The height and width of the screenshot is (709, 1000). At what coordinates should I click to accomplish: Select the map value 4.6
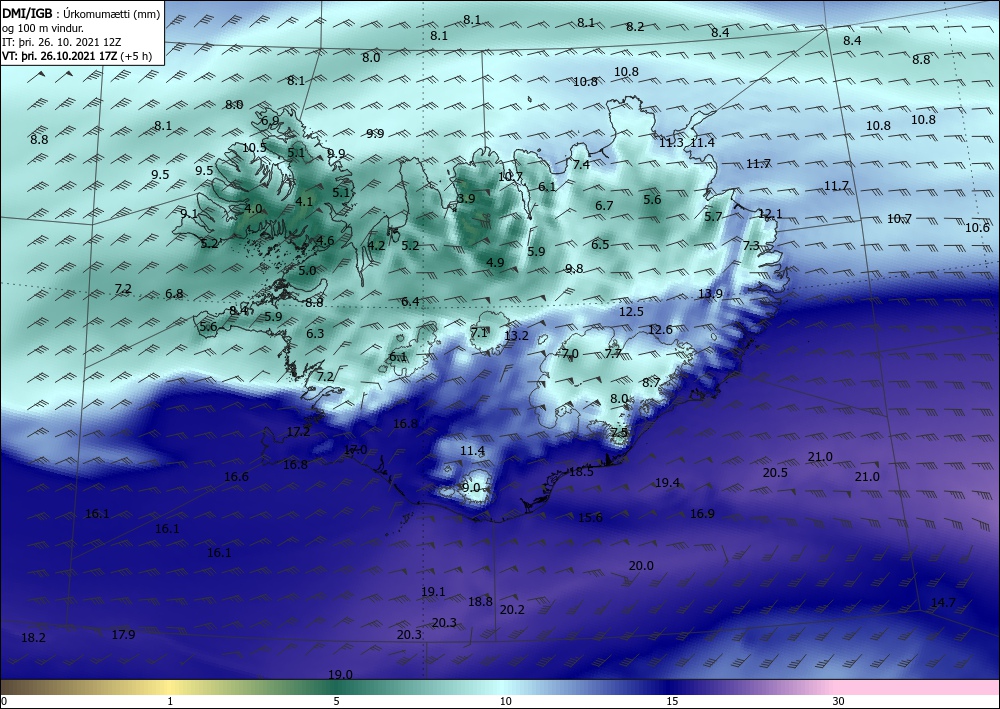[x=325, y=241]
